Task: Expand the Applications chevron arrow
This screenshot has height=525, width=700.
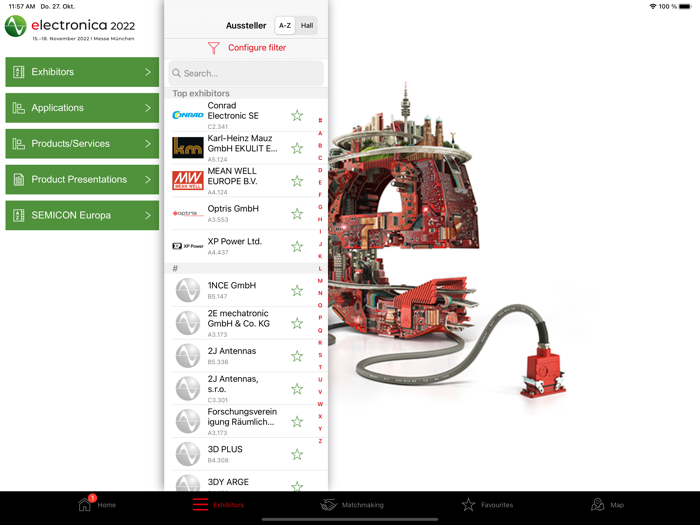Action: 148,108
